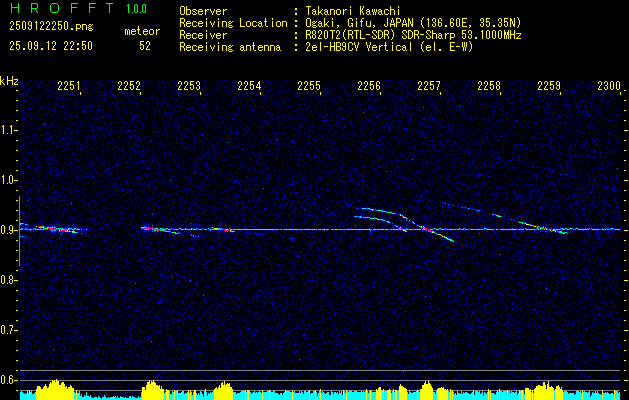Click the version number 1.0.0

pyautogui.click(x=136, y=8)
